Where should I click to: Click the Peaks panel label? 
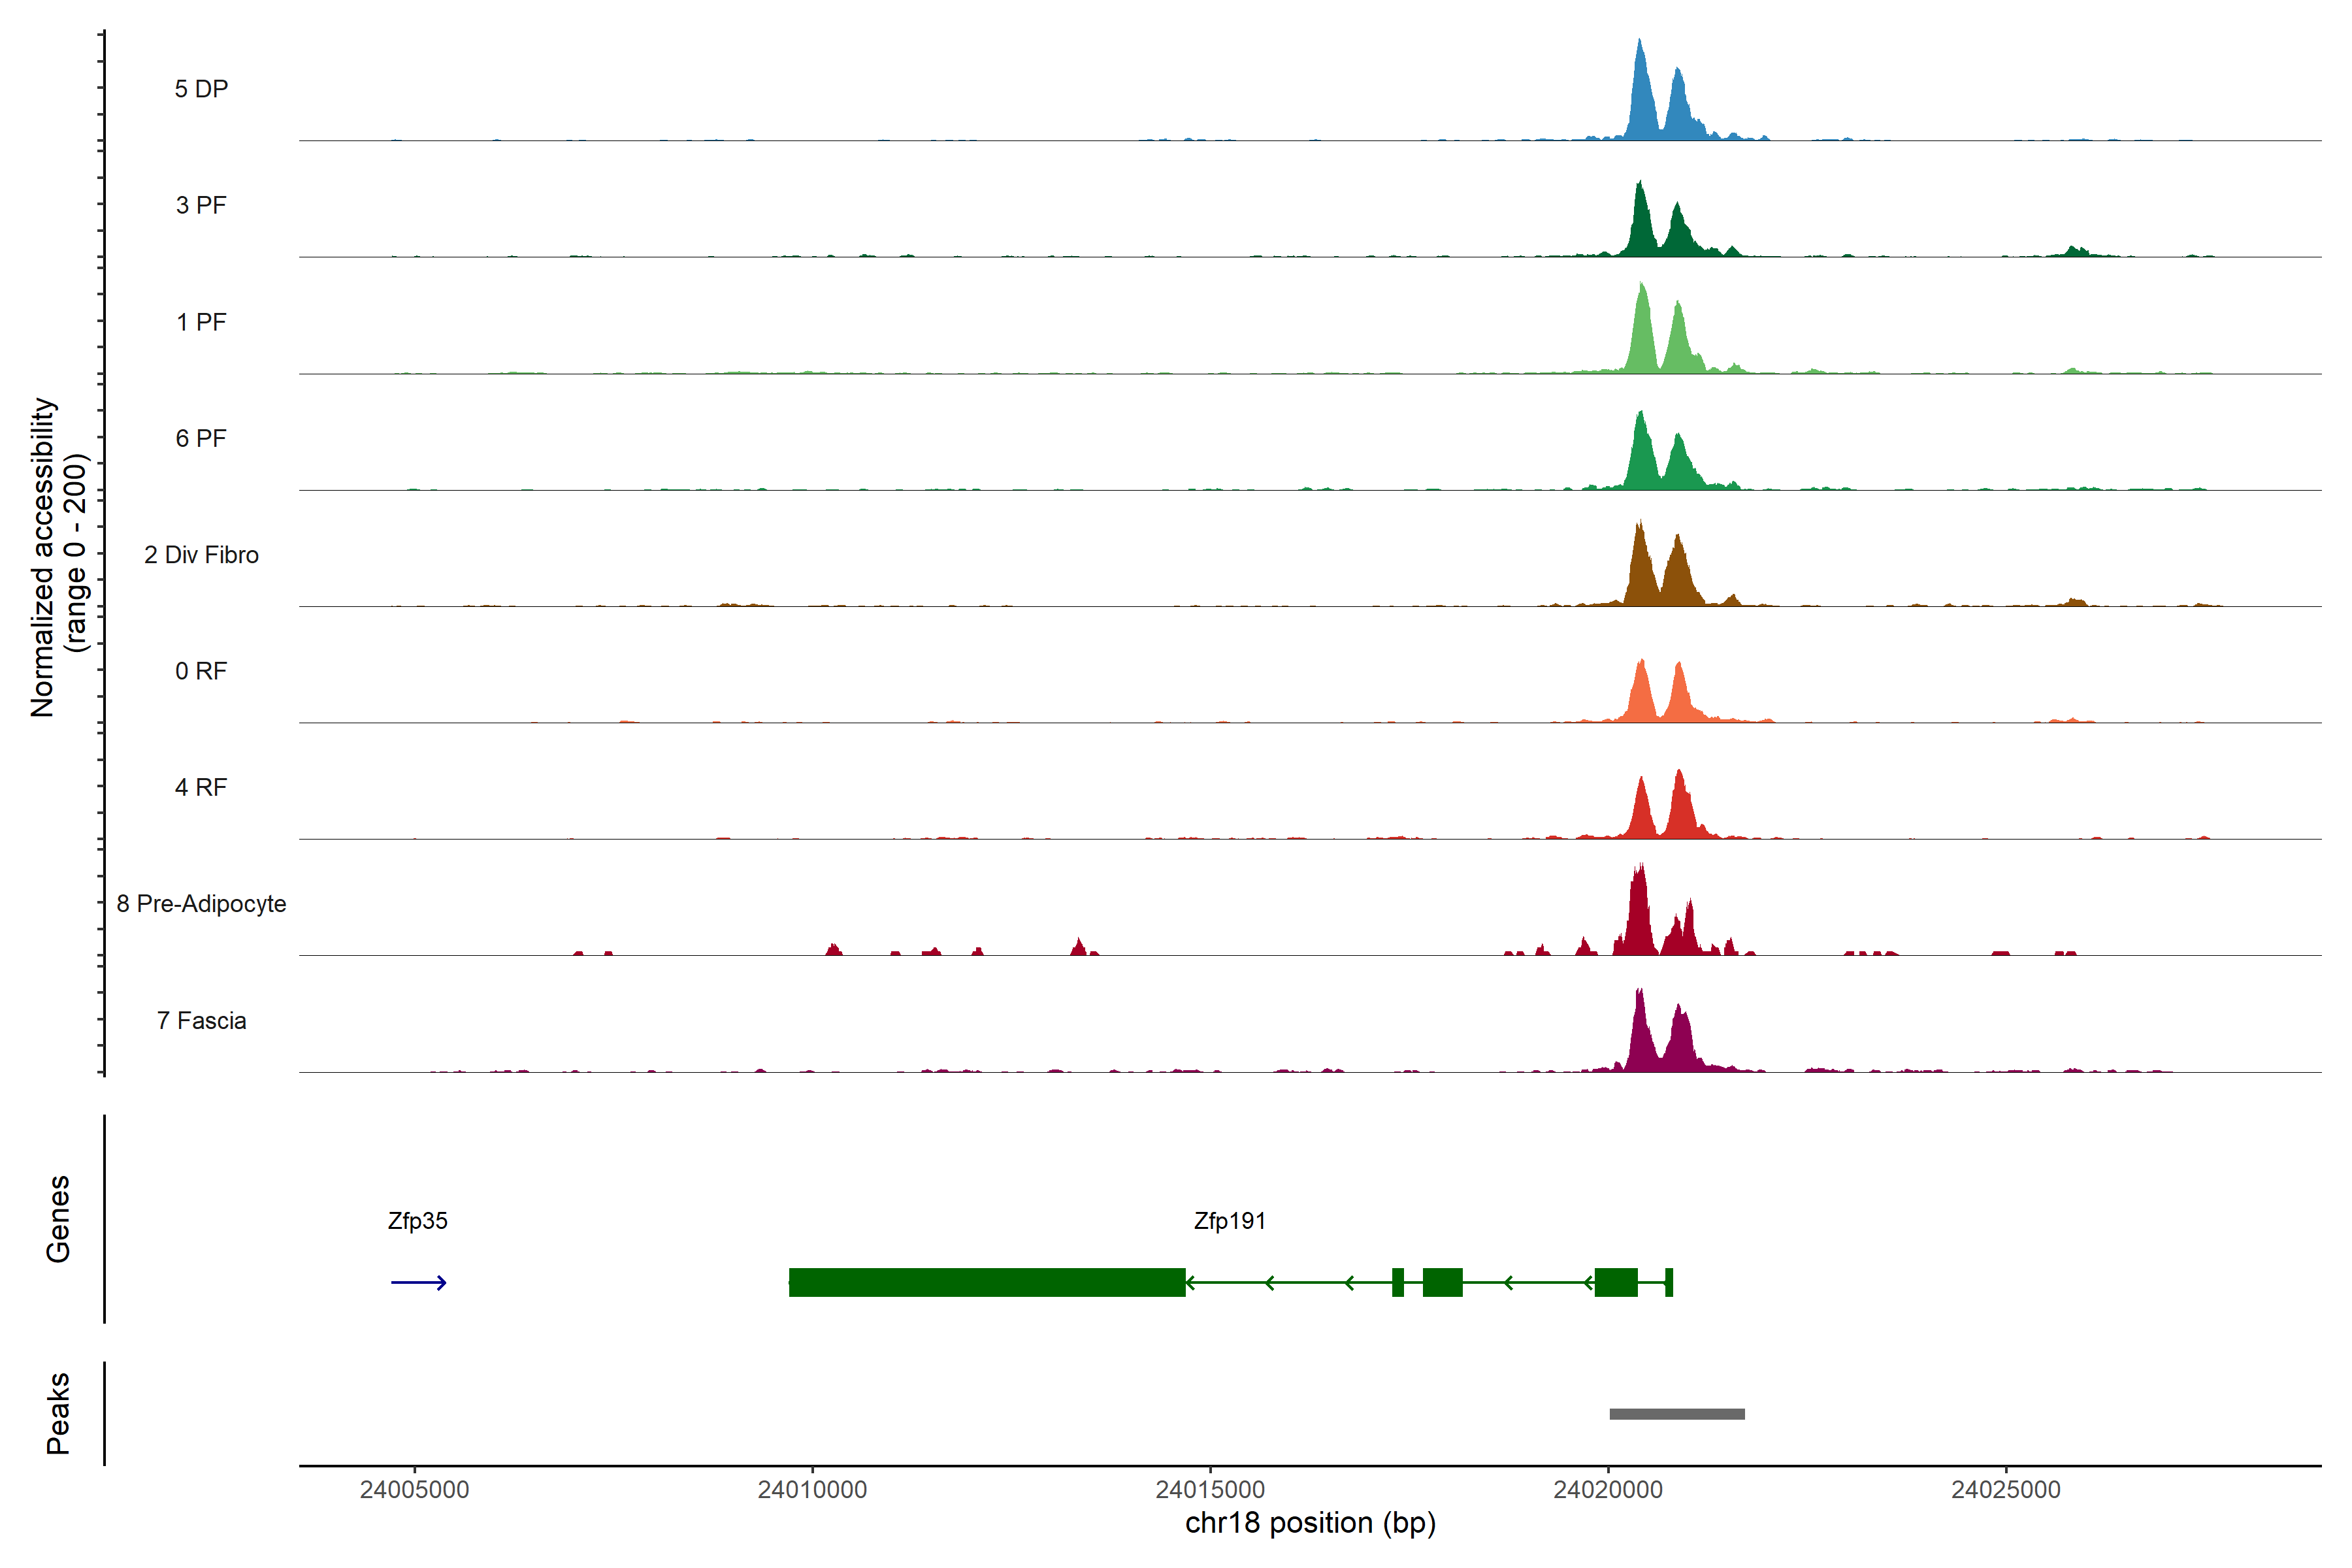coord(58,1413)
